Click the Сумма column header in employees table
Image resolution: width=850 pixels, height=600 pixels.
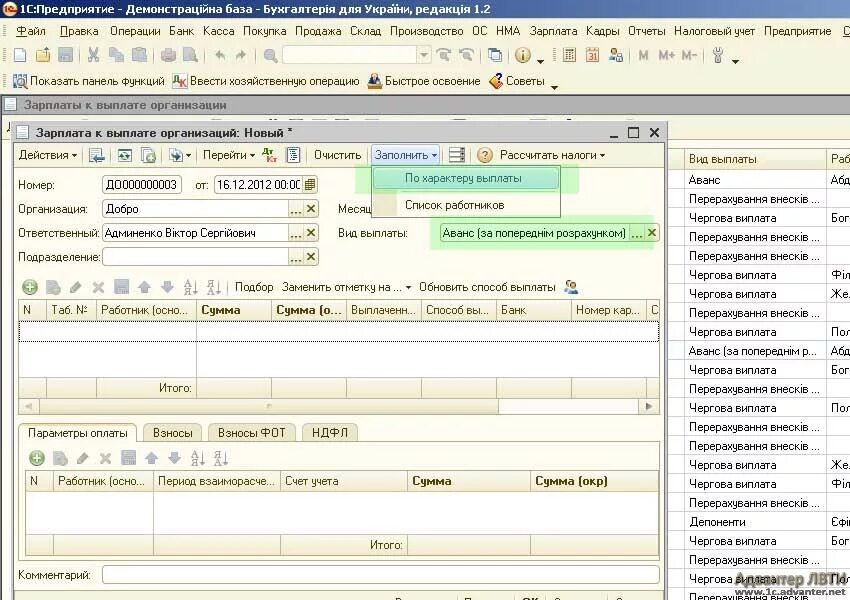tap(234, 310)
